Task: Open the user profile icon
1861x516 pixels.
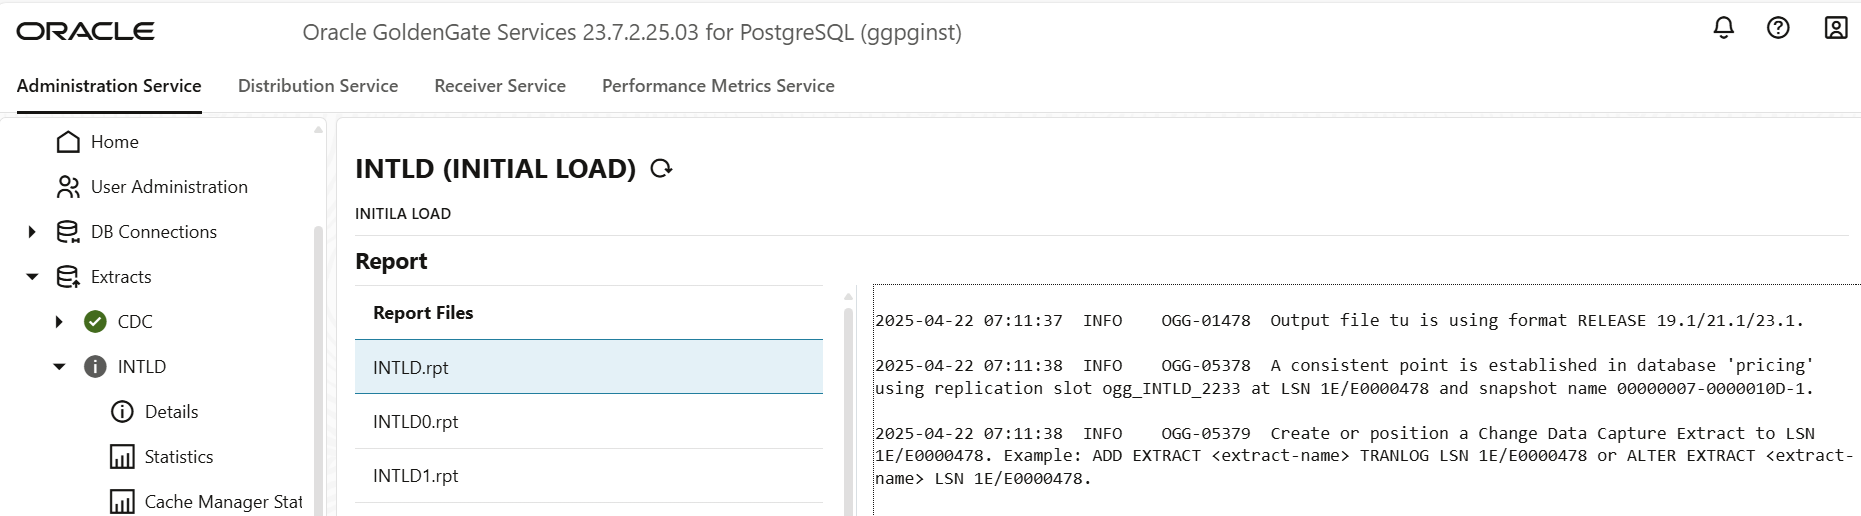Action: 1836,28
